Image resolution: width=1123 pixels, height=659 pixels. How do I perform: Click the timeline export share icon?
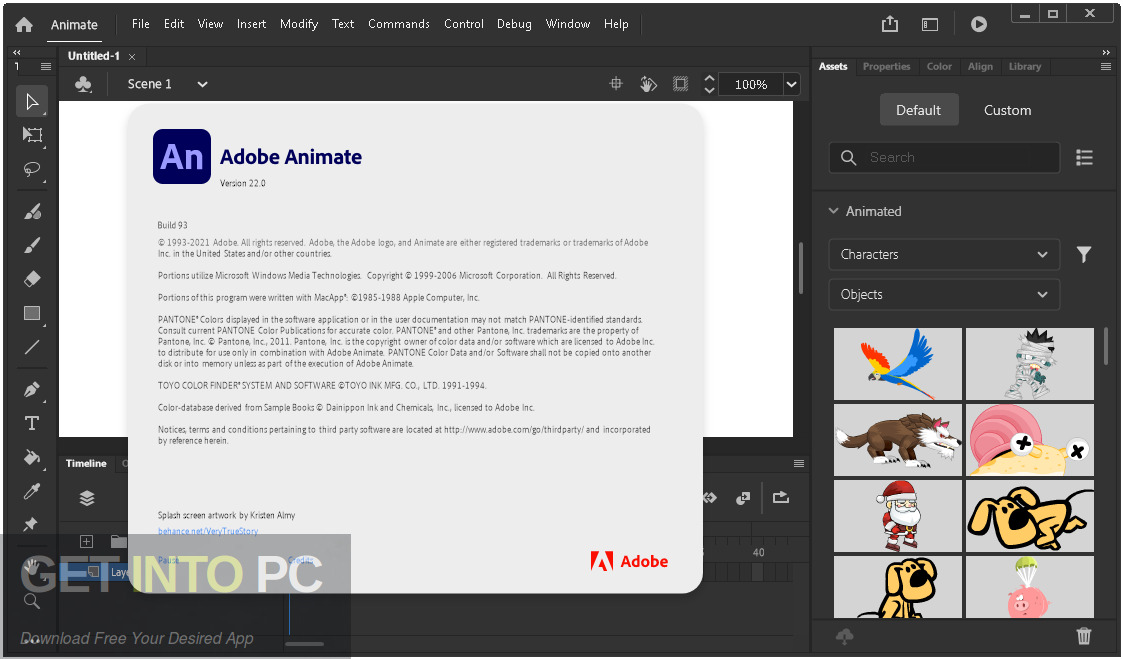click(x=781, y=497)
